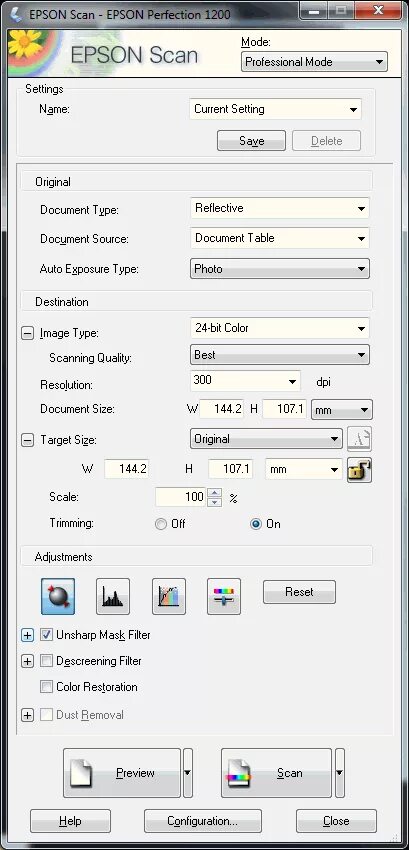The height and width of the screenshot is (850, 409).
Task: Expand the Descreening Filter options
Action: [27, 661]
